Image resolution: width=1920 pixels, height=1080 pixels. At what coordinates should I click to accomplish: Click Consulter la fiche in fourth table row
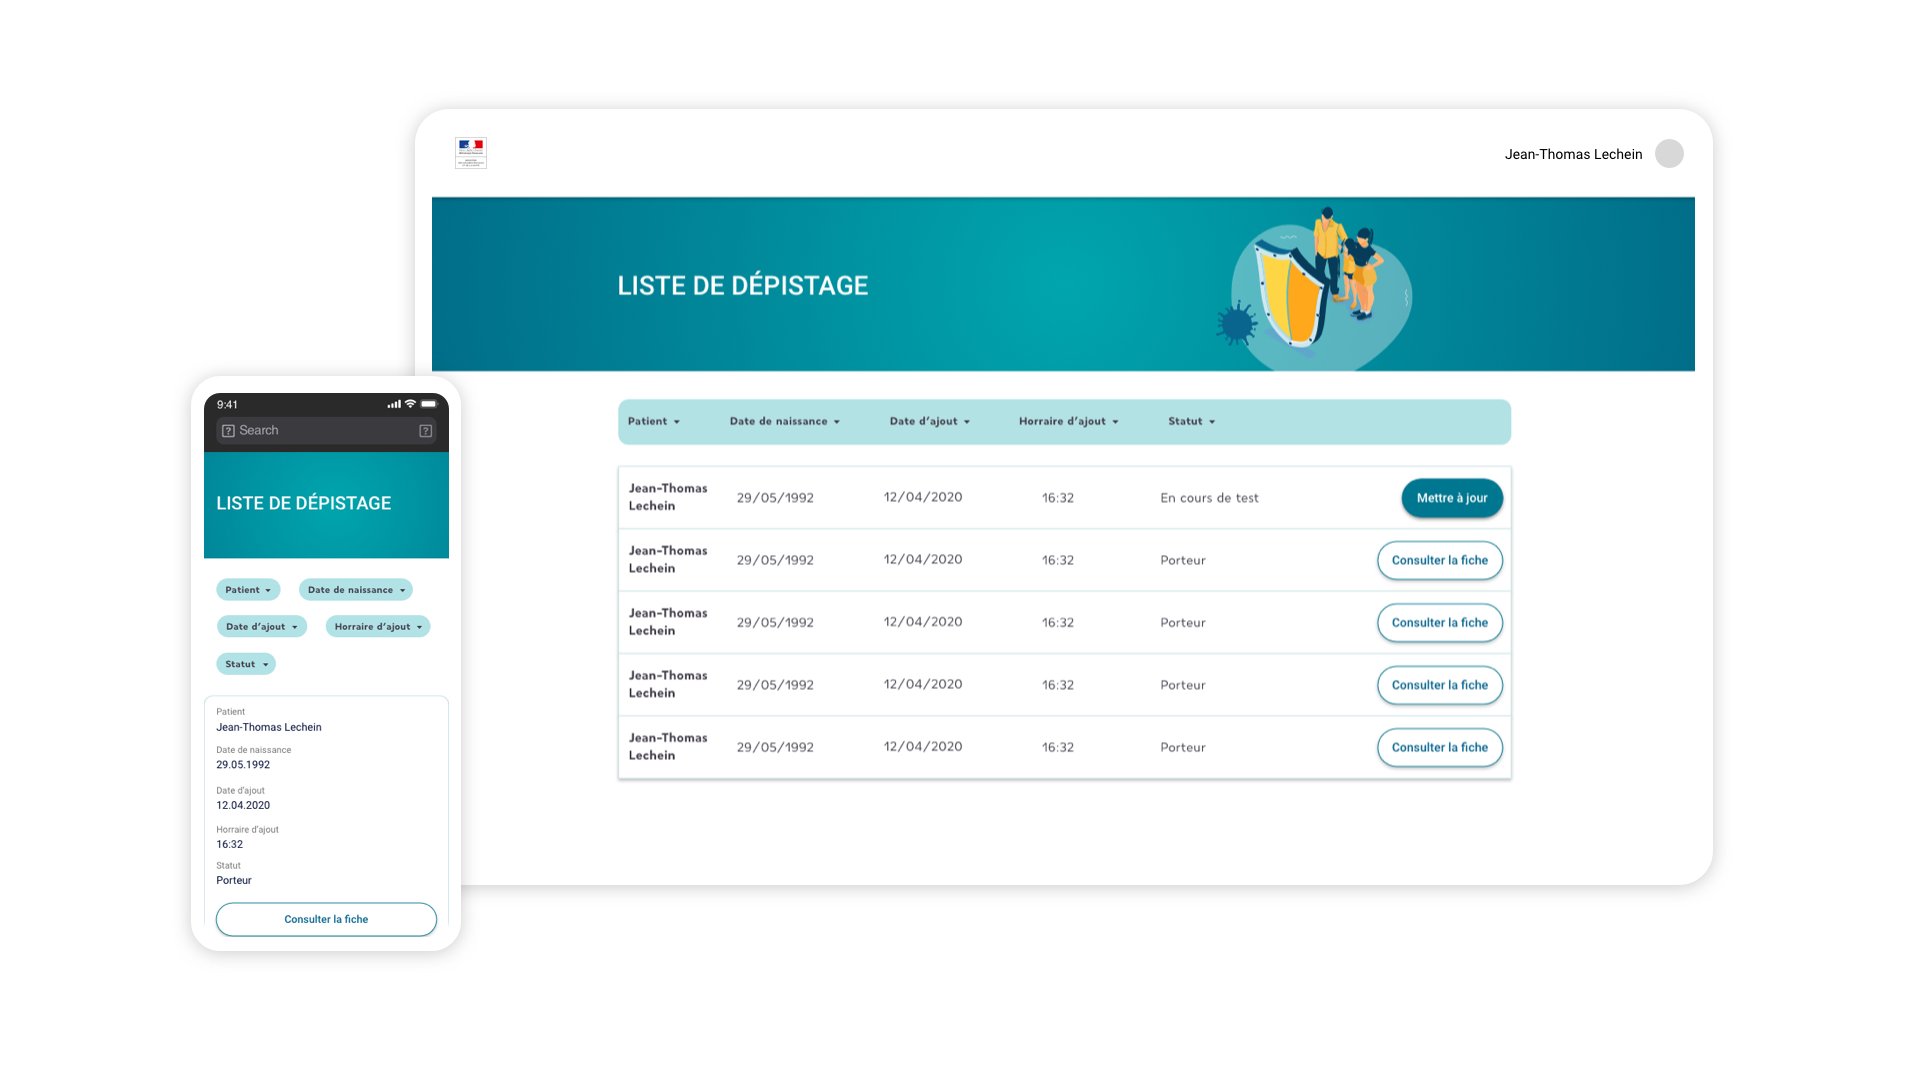click(1440, 686)
